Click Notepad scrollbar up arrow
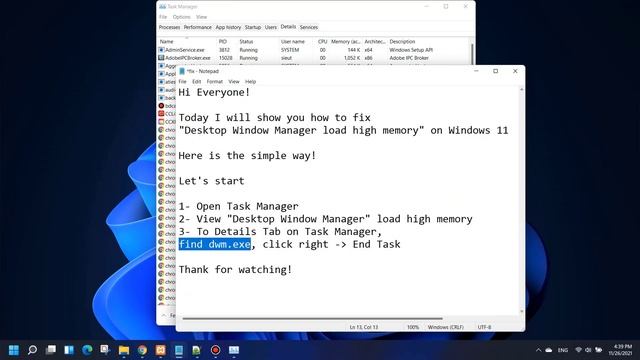The width and height of the screenshot is (640, 360). [x=521, y=89]
